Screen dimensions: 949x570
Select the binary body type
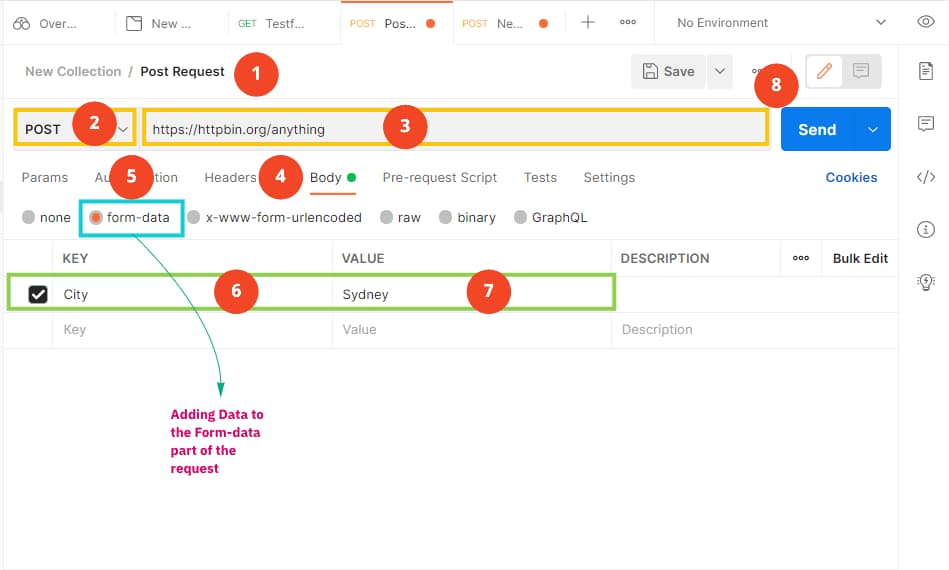tap(445, 217)
